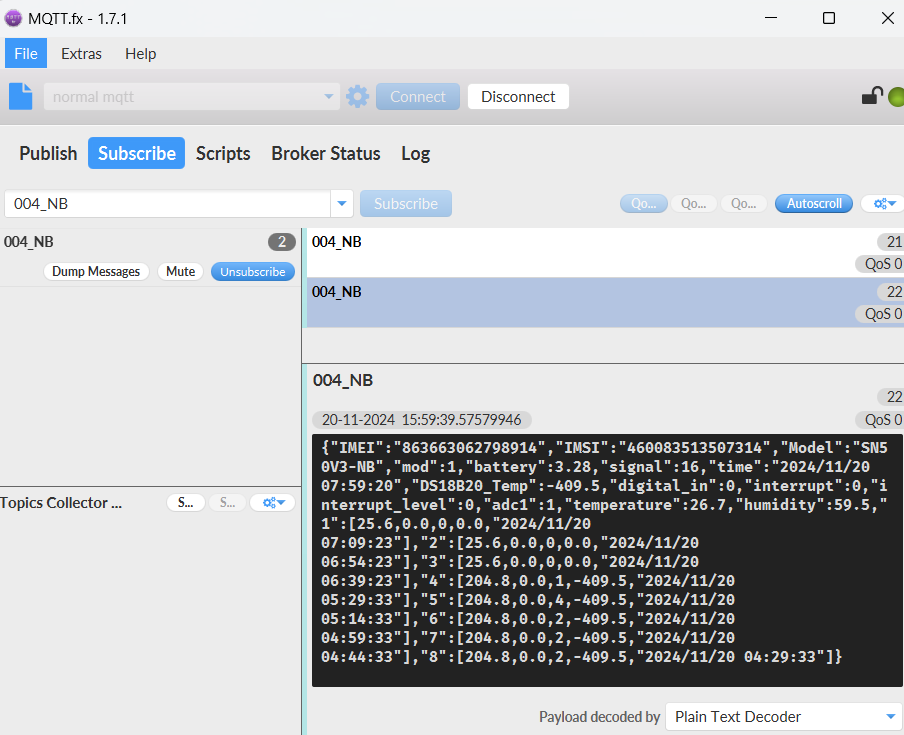Select message number 21 in the message list
Screen dimensions: 904x735
coord(605,252)
